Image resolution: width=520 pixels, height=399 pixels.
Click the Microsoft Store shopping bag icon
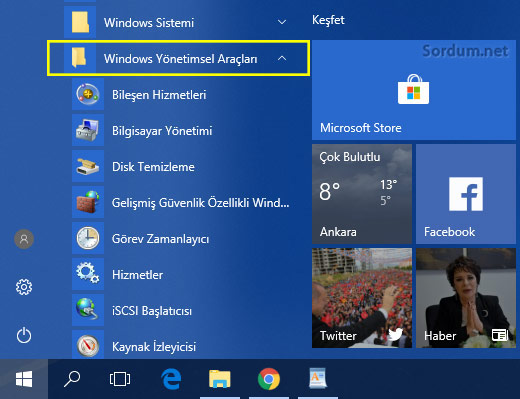tap(413, 89)
